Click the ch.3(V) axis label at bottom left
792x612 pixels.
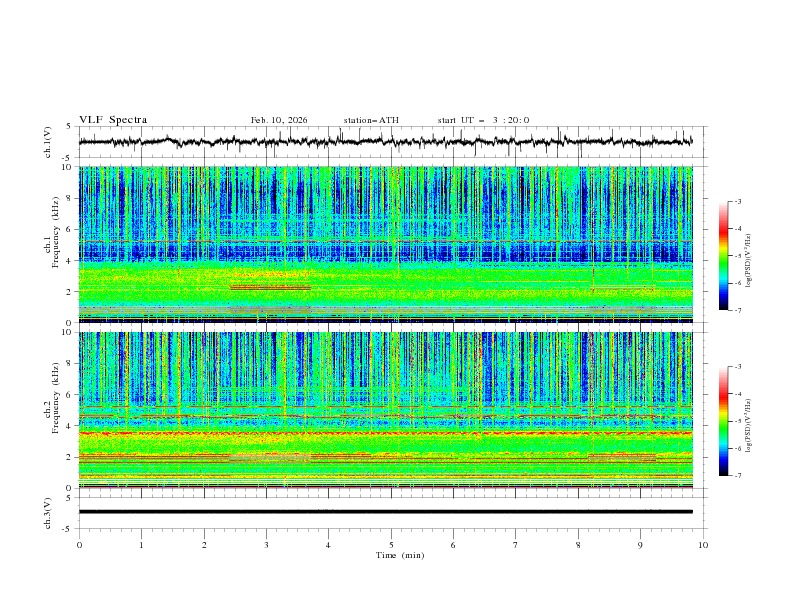[48, 512]
